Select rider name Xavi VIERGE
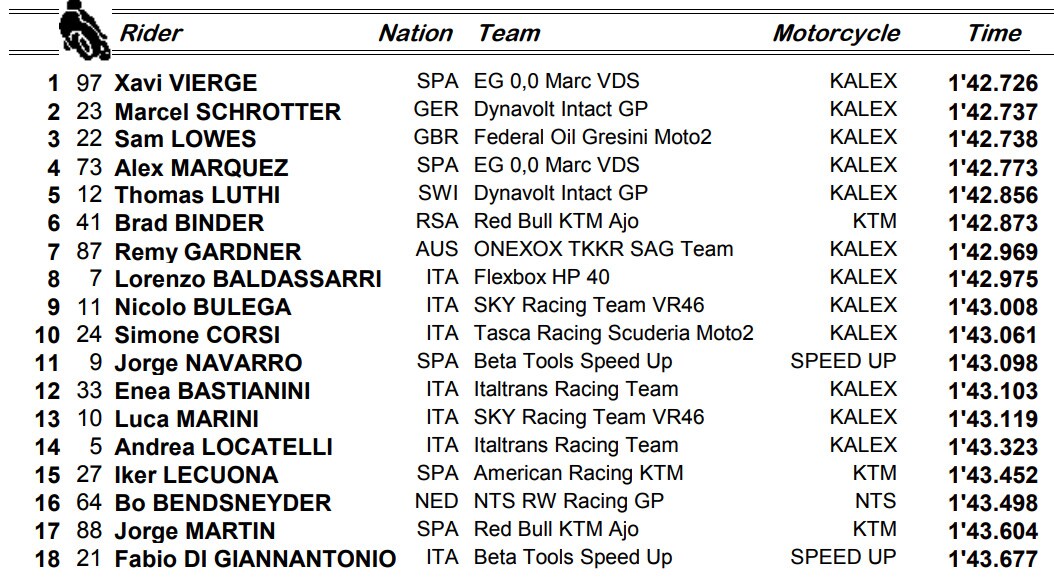This screenshot has width=1054, height=577. pyautogui.click(x=186, y=83)
